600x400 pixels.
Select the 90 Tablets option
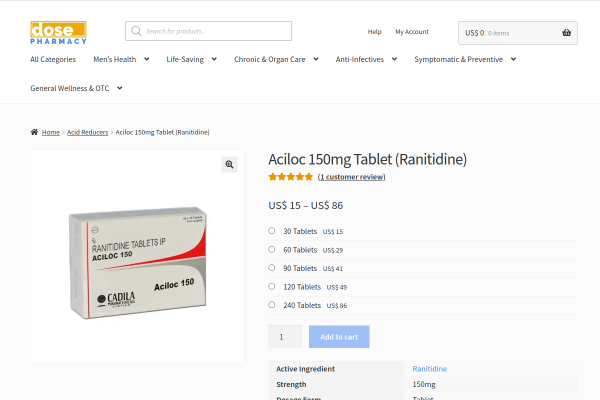(272, 268)
